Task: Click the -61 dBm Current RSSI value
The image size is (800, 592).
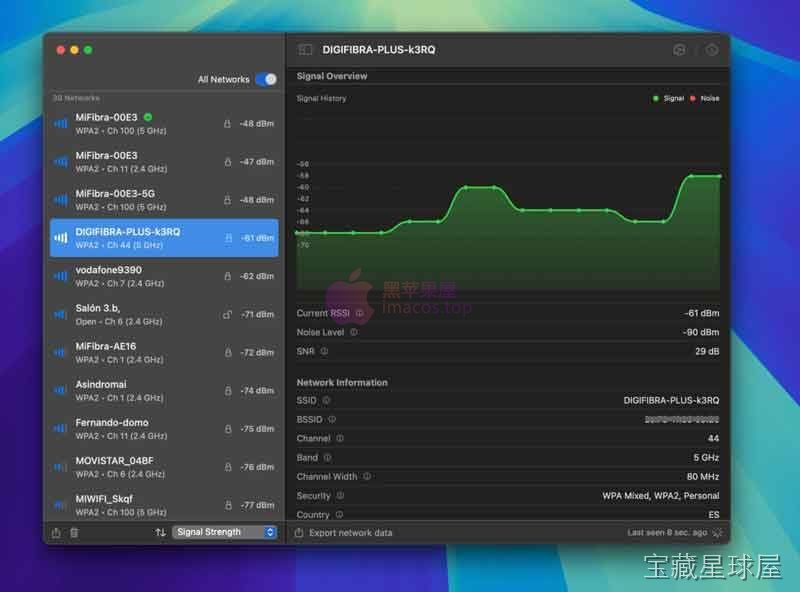Action: tap(702, 313)
